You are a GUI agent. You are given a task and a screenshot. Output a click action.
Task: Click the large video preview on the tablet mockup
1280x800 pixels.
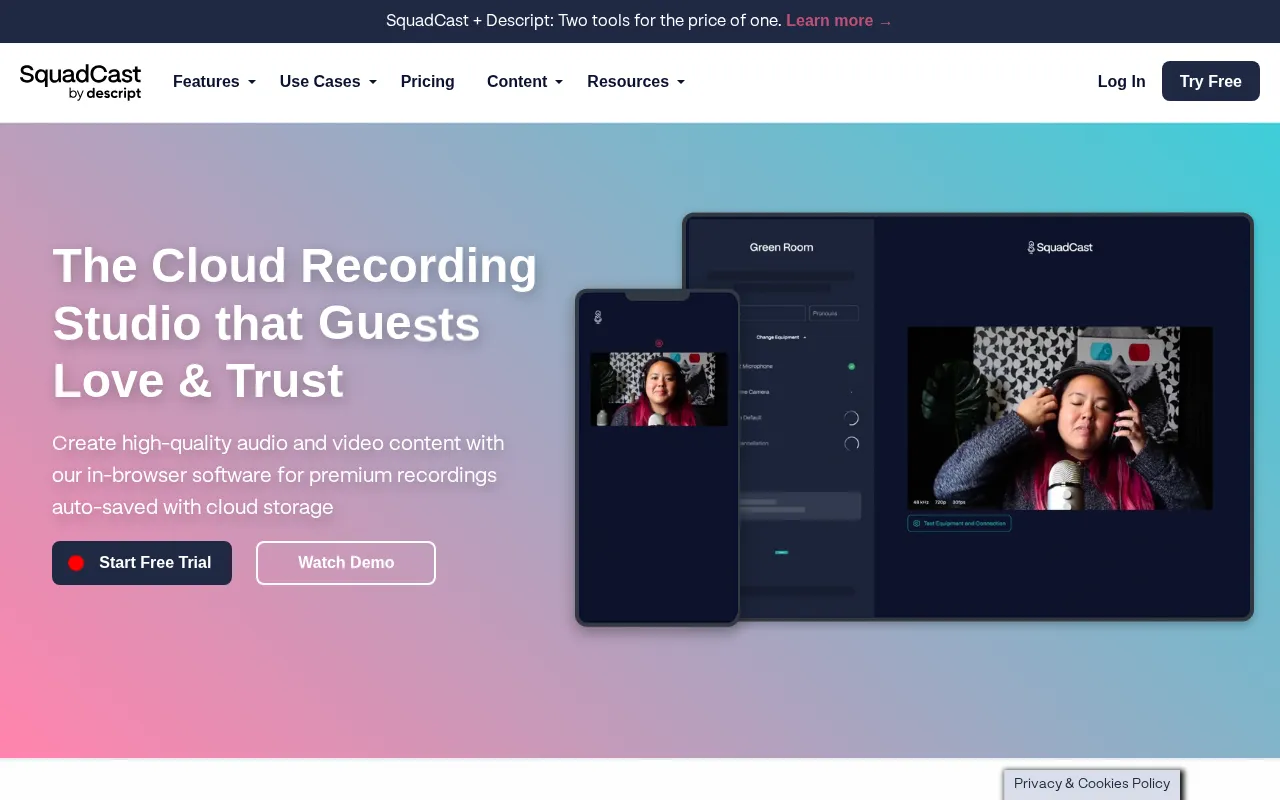click(x=1060, y=418)
